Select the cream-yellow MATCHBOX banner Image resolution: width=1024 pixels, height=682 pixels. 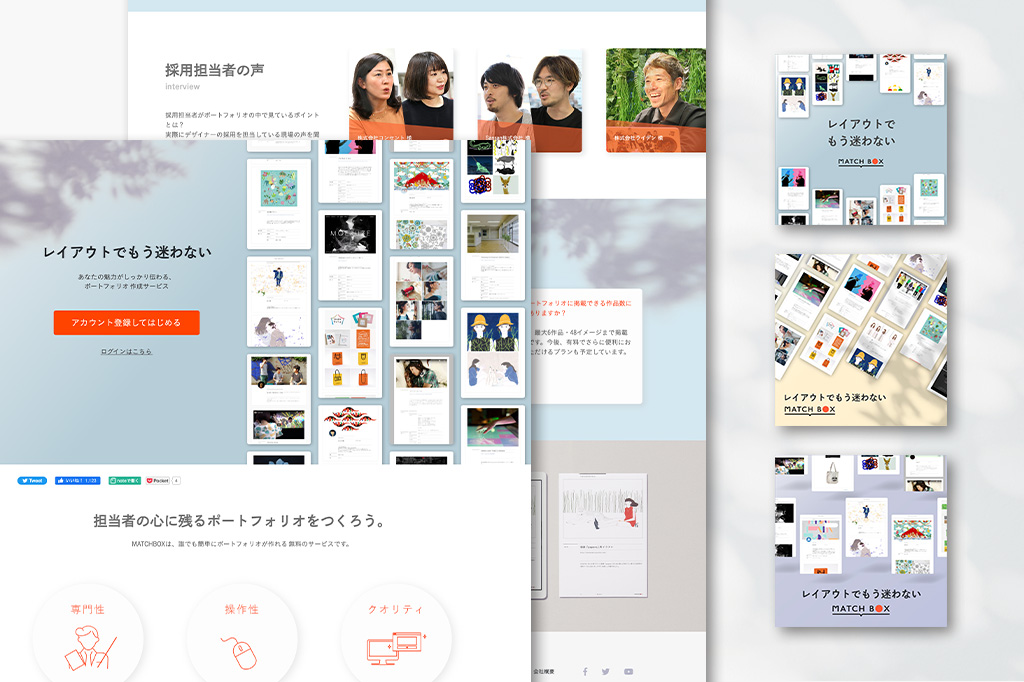coord(860,339)
